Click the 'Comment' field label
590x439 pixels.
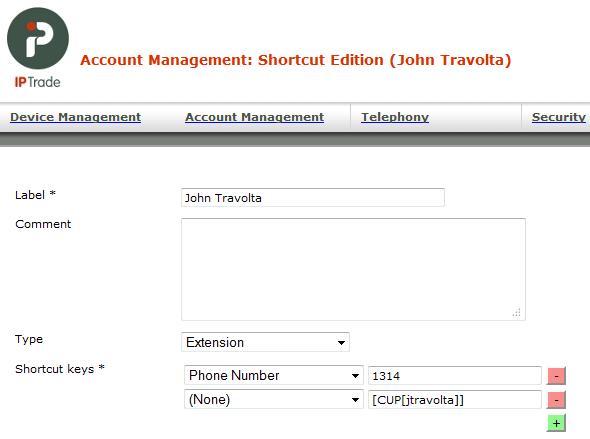pyautogui.click(x=43, y=224)
